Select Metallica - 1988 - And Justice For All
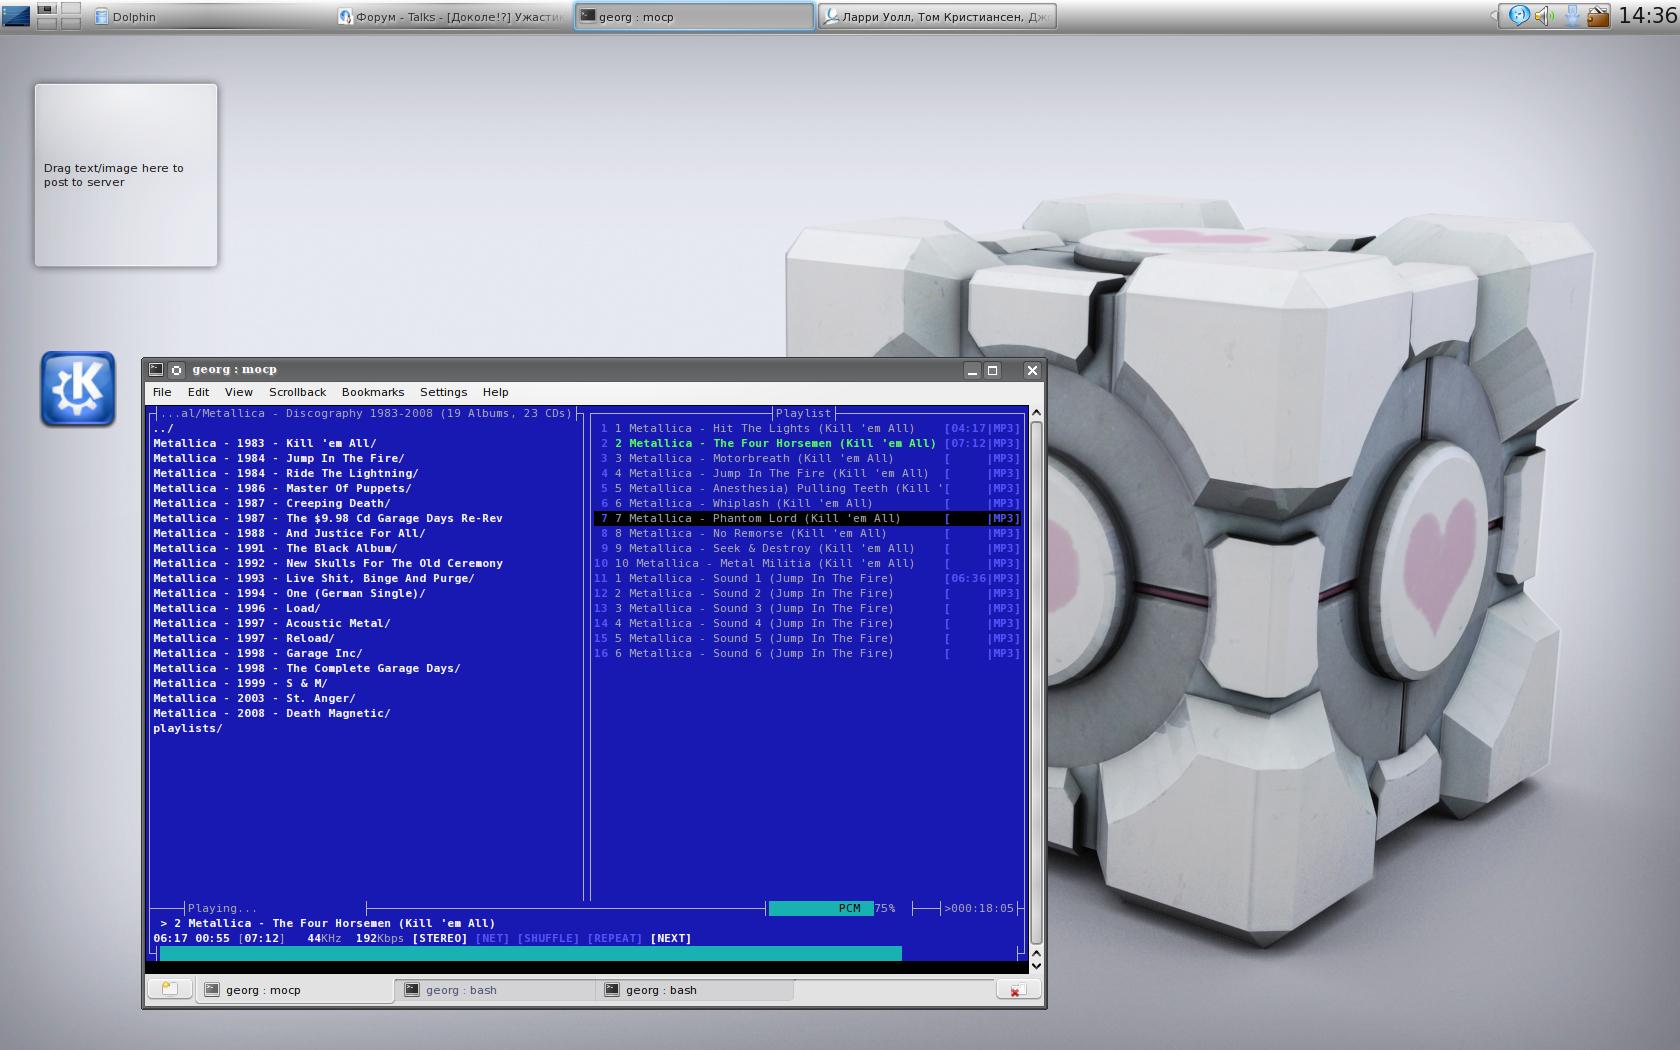 pos(289,533)
